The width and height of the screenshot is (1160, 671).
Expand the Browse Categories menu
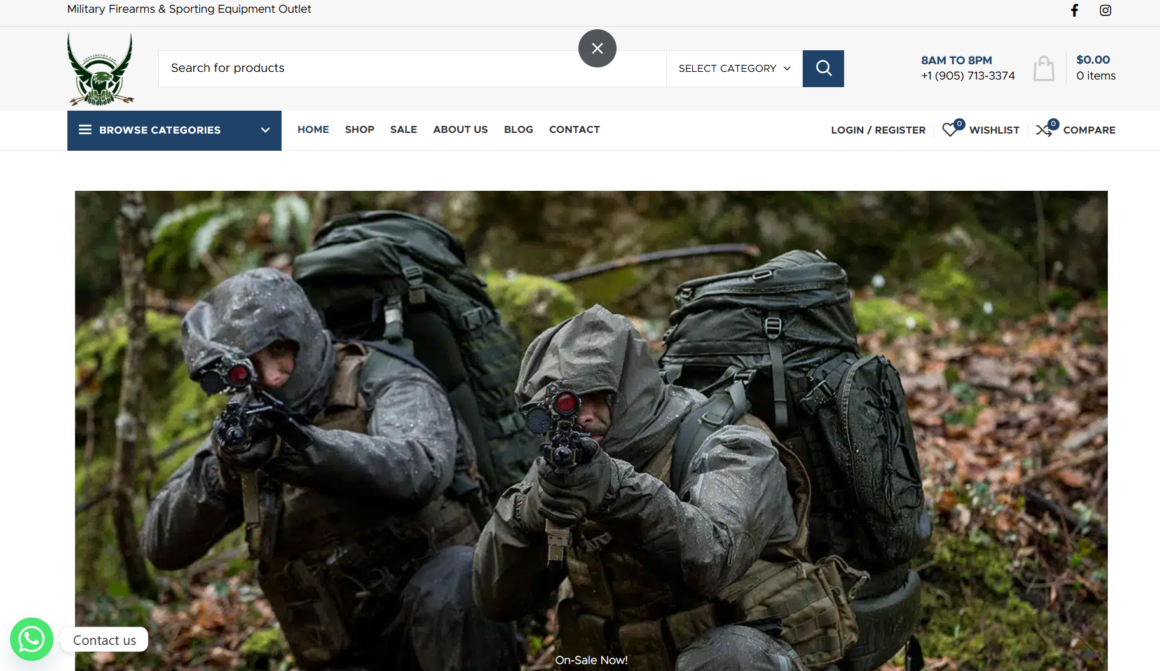(160, 130)
